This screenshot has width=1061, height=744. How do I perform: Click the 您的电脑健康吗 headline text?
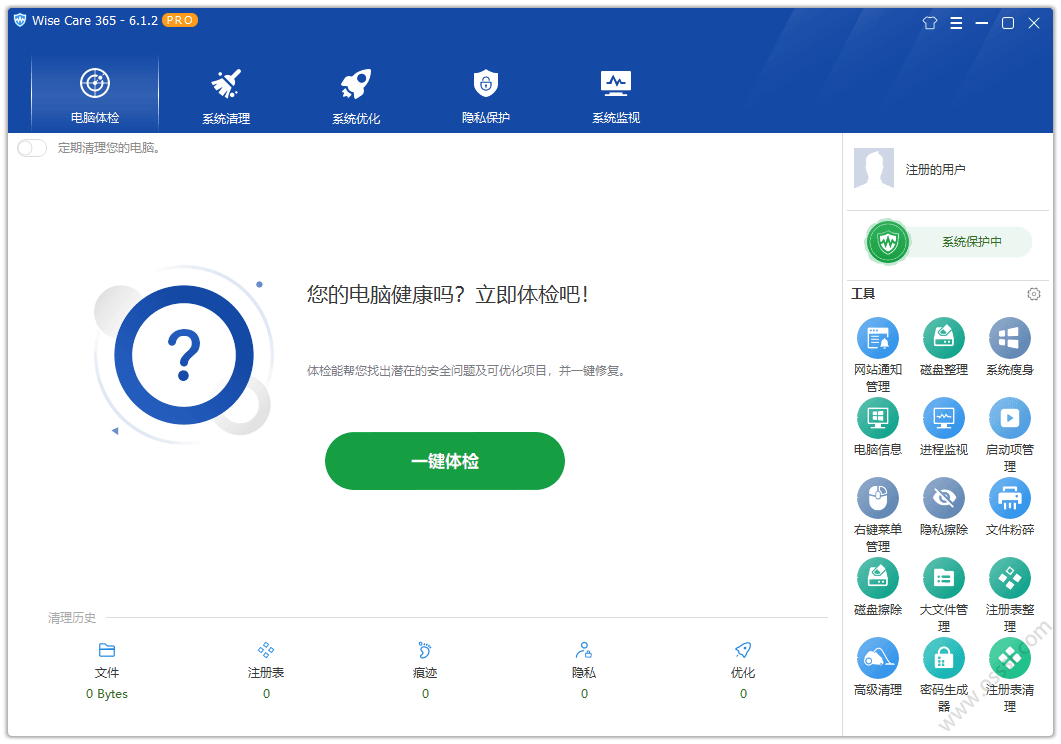pos(448,295)
